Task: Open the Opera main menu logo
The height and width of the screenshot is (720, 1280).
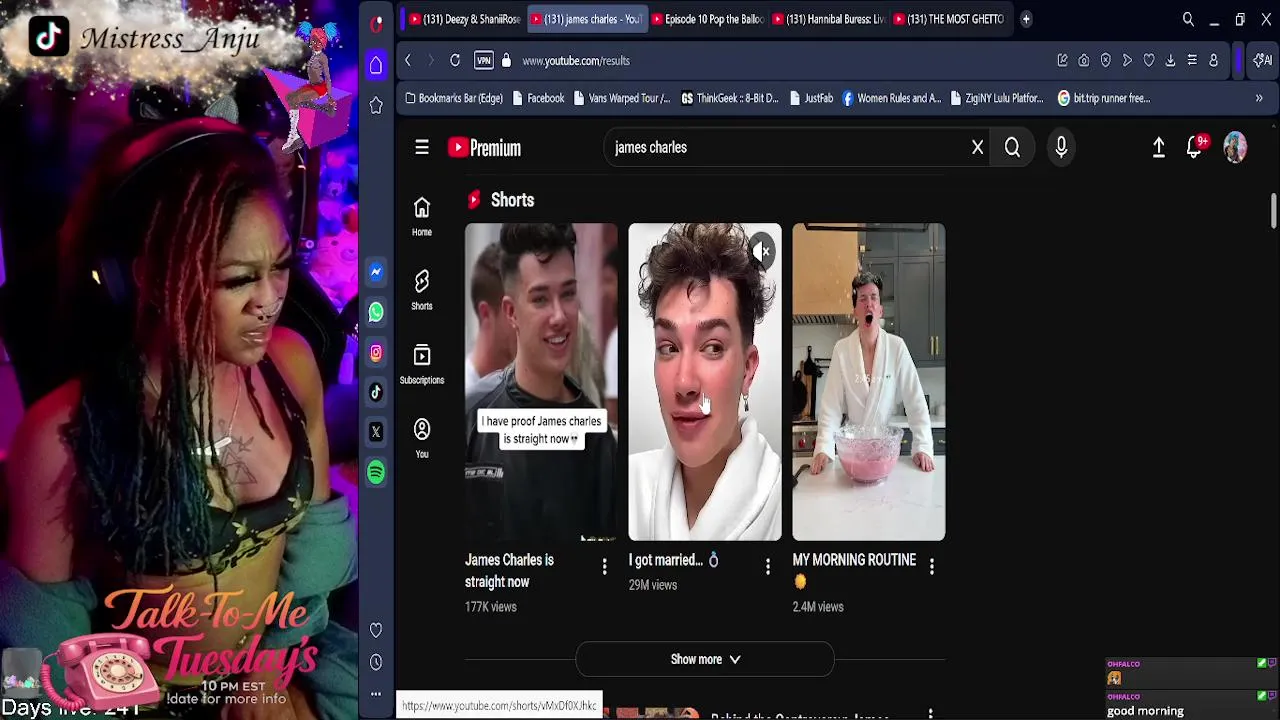Action: (376, 23)
